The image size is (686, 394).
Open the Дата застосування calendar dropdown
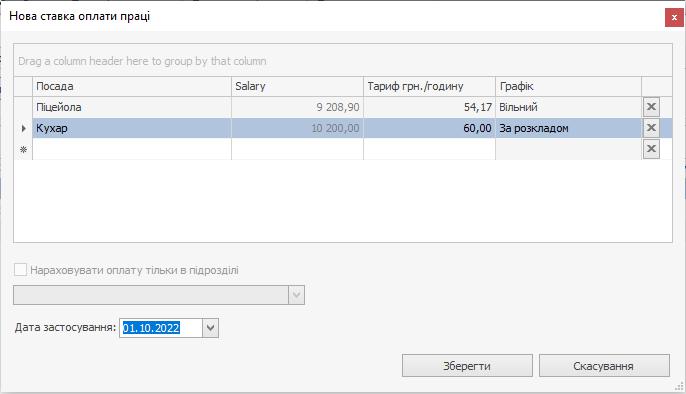tap(210, 328)
